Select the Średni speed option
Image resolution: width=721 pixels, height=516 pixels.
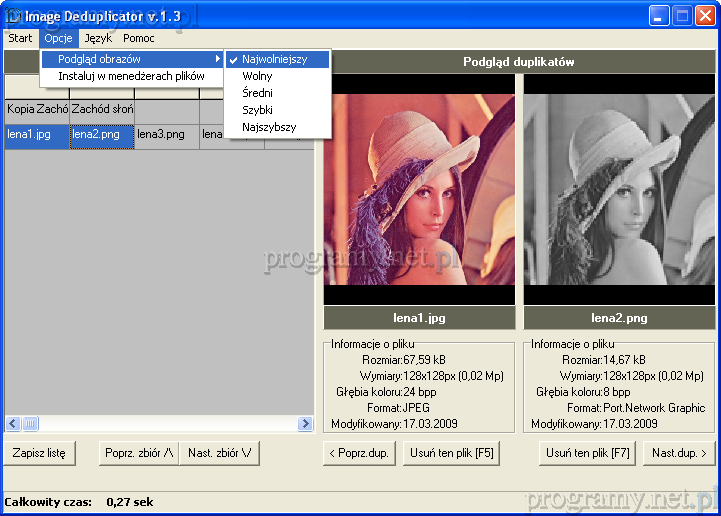click(x=257, y=93)
